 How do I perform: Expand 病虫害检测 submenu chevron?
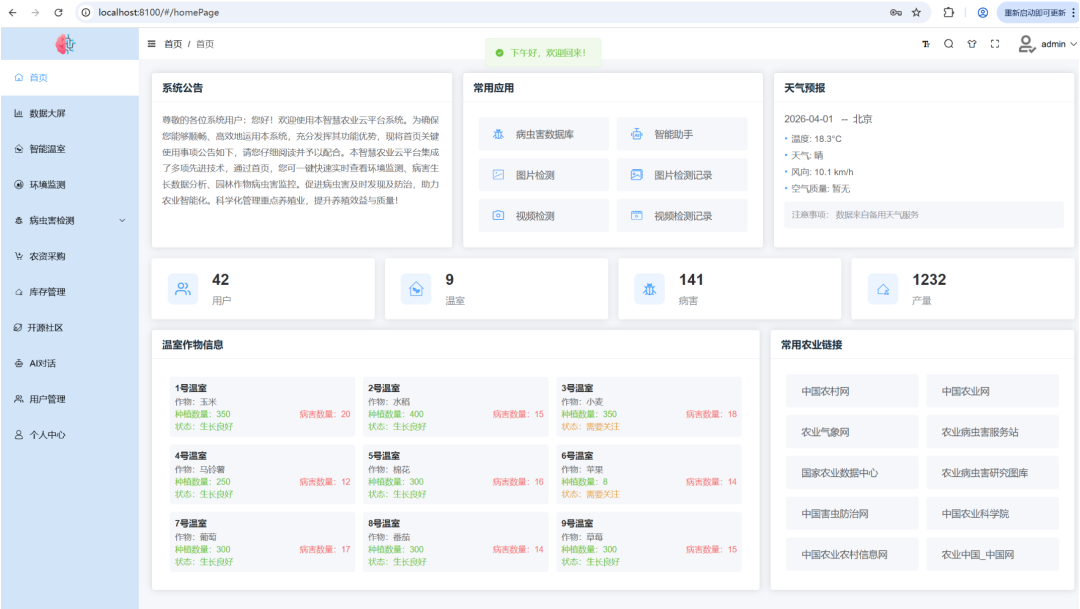tap(122, 220)
